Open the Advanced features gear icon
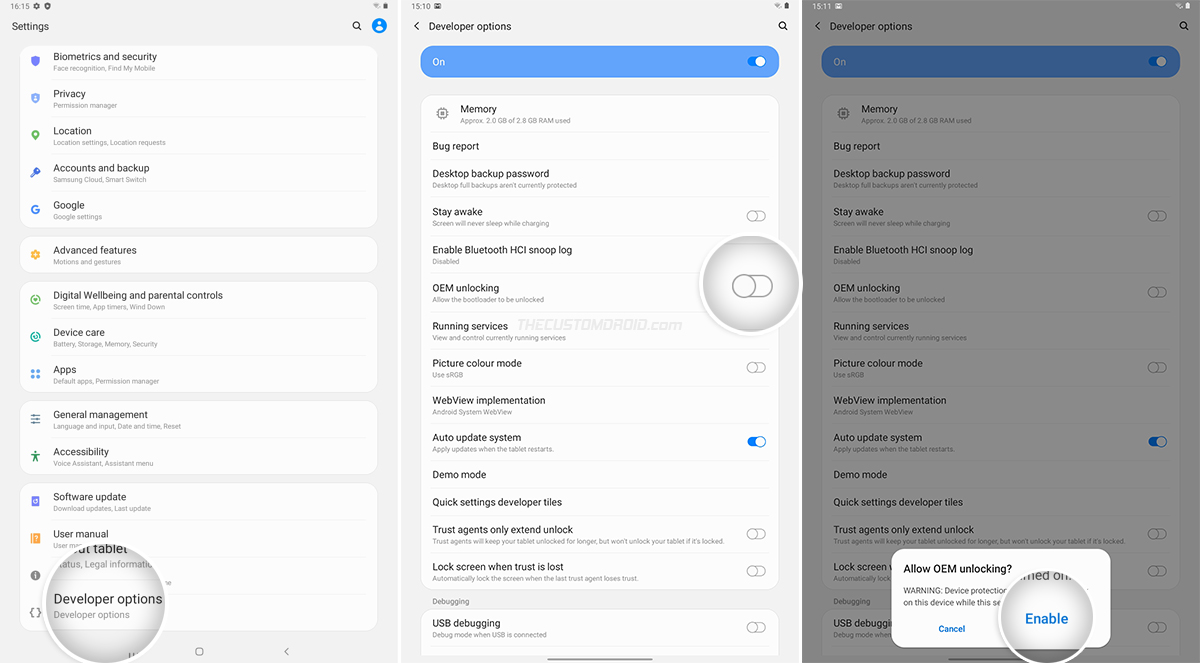 click(x=35, y=255)
